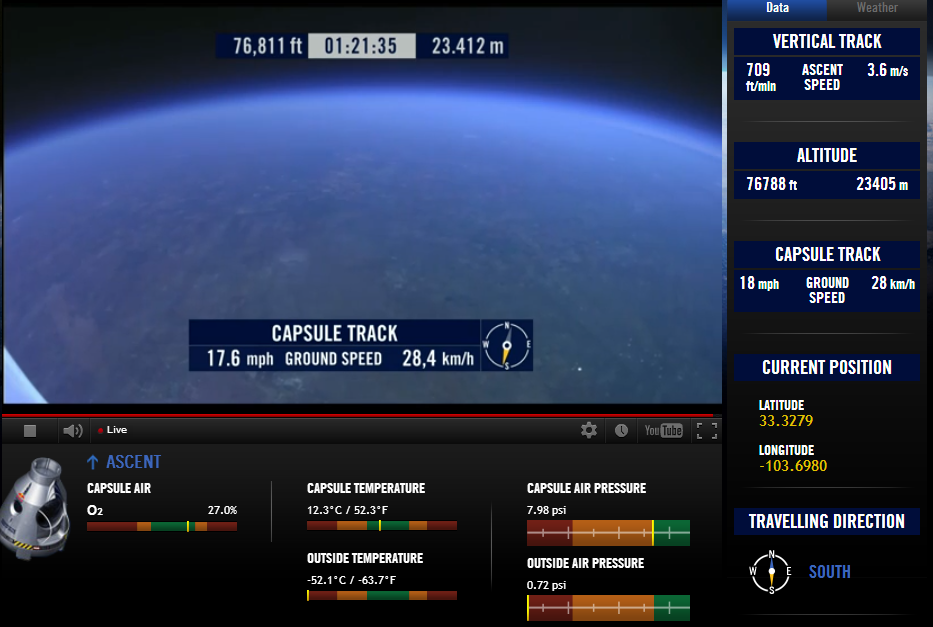The width and height of the screenshot is (933, 627).
Task: Click the capsule air pressure gauge
Action: pos(608,533)
